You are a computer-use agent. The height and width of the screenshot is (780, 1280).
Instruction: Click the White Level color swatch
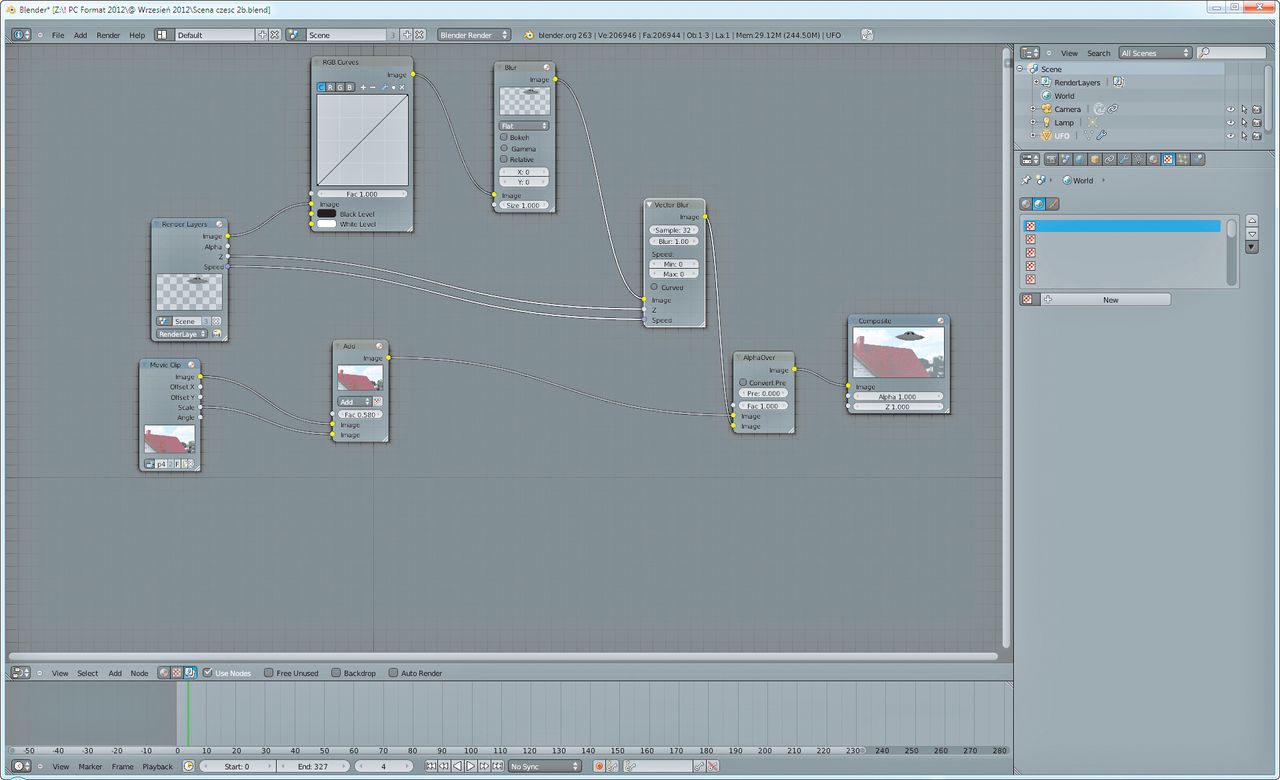(x=327, y=224)
